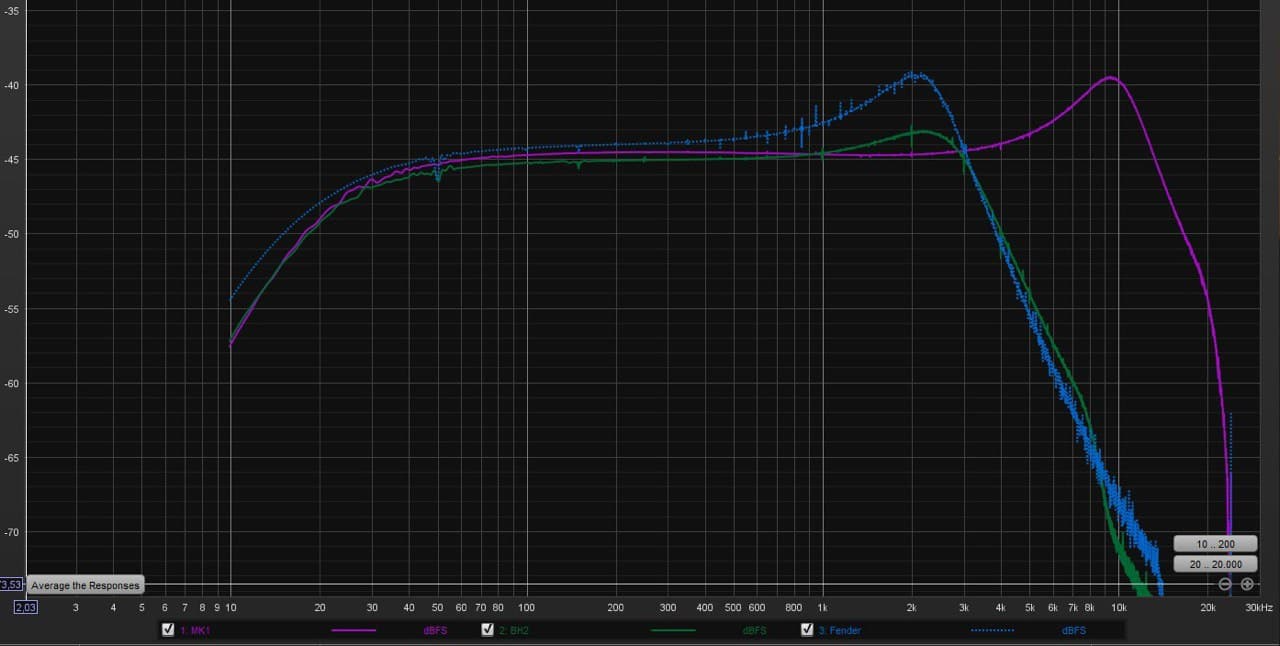The width and height of the screenshot is (1280, 646).
Task: Click the magenta MK1 line sample
Action: click(353, 631)
